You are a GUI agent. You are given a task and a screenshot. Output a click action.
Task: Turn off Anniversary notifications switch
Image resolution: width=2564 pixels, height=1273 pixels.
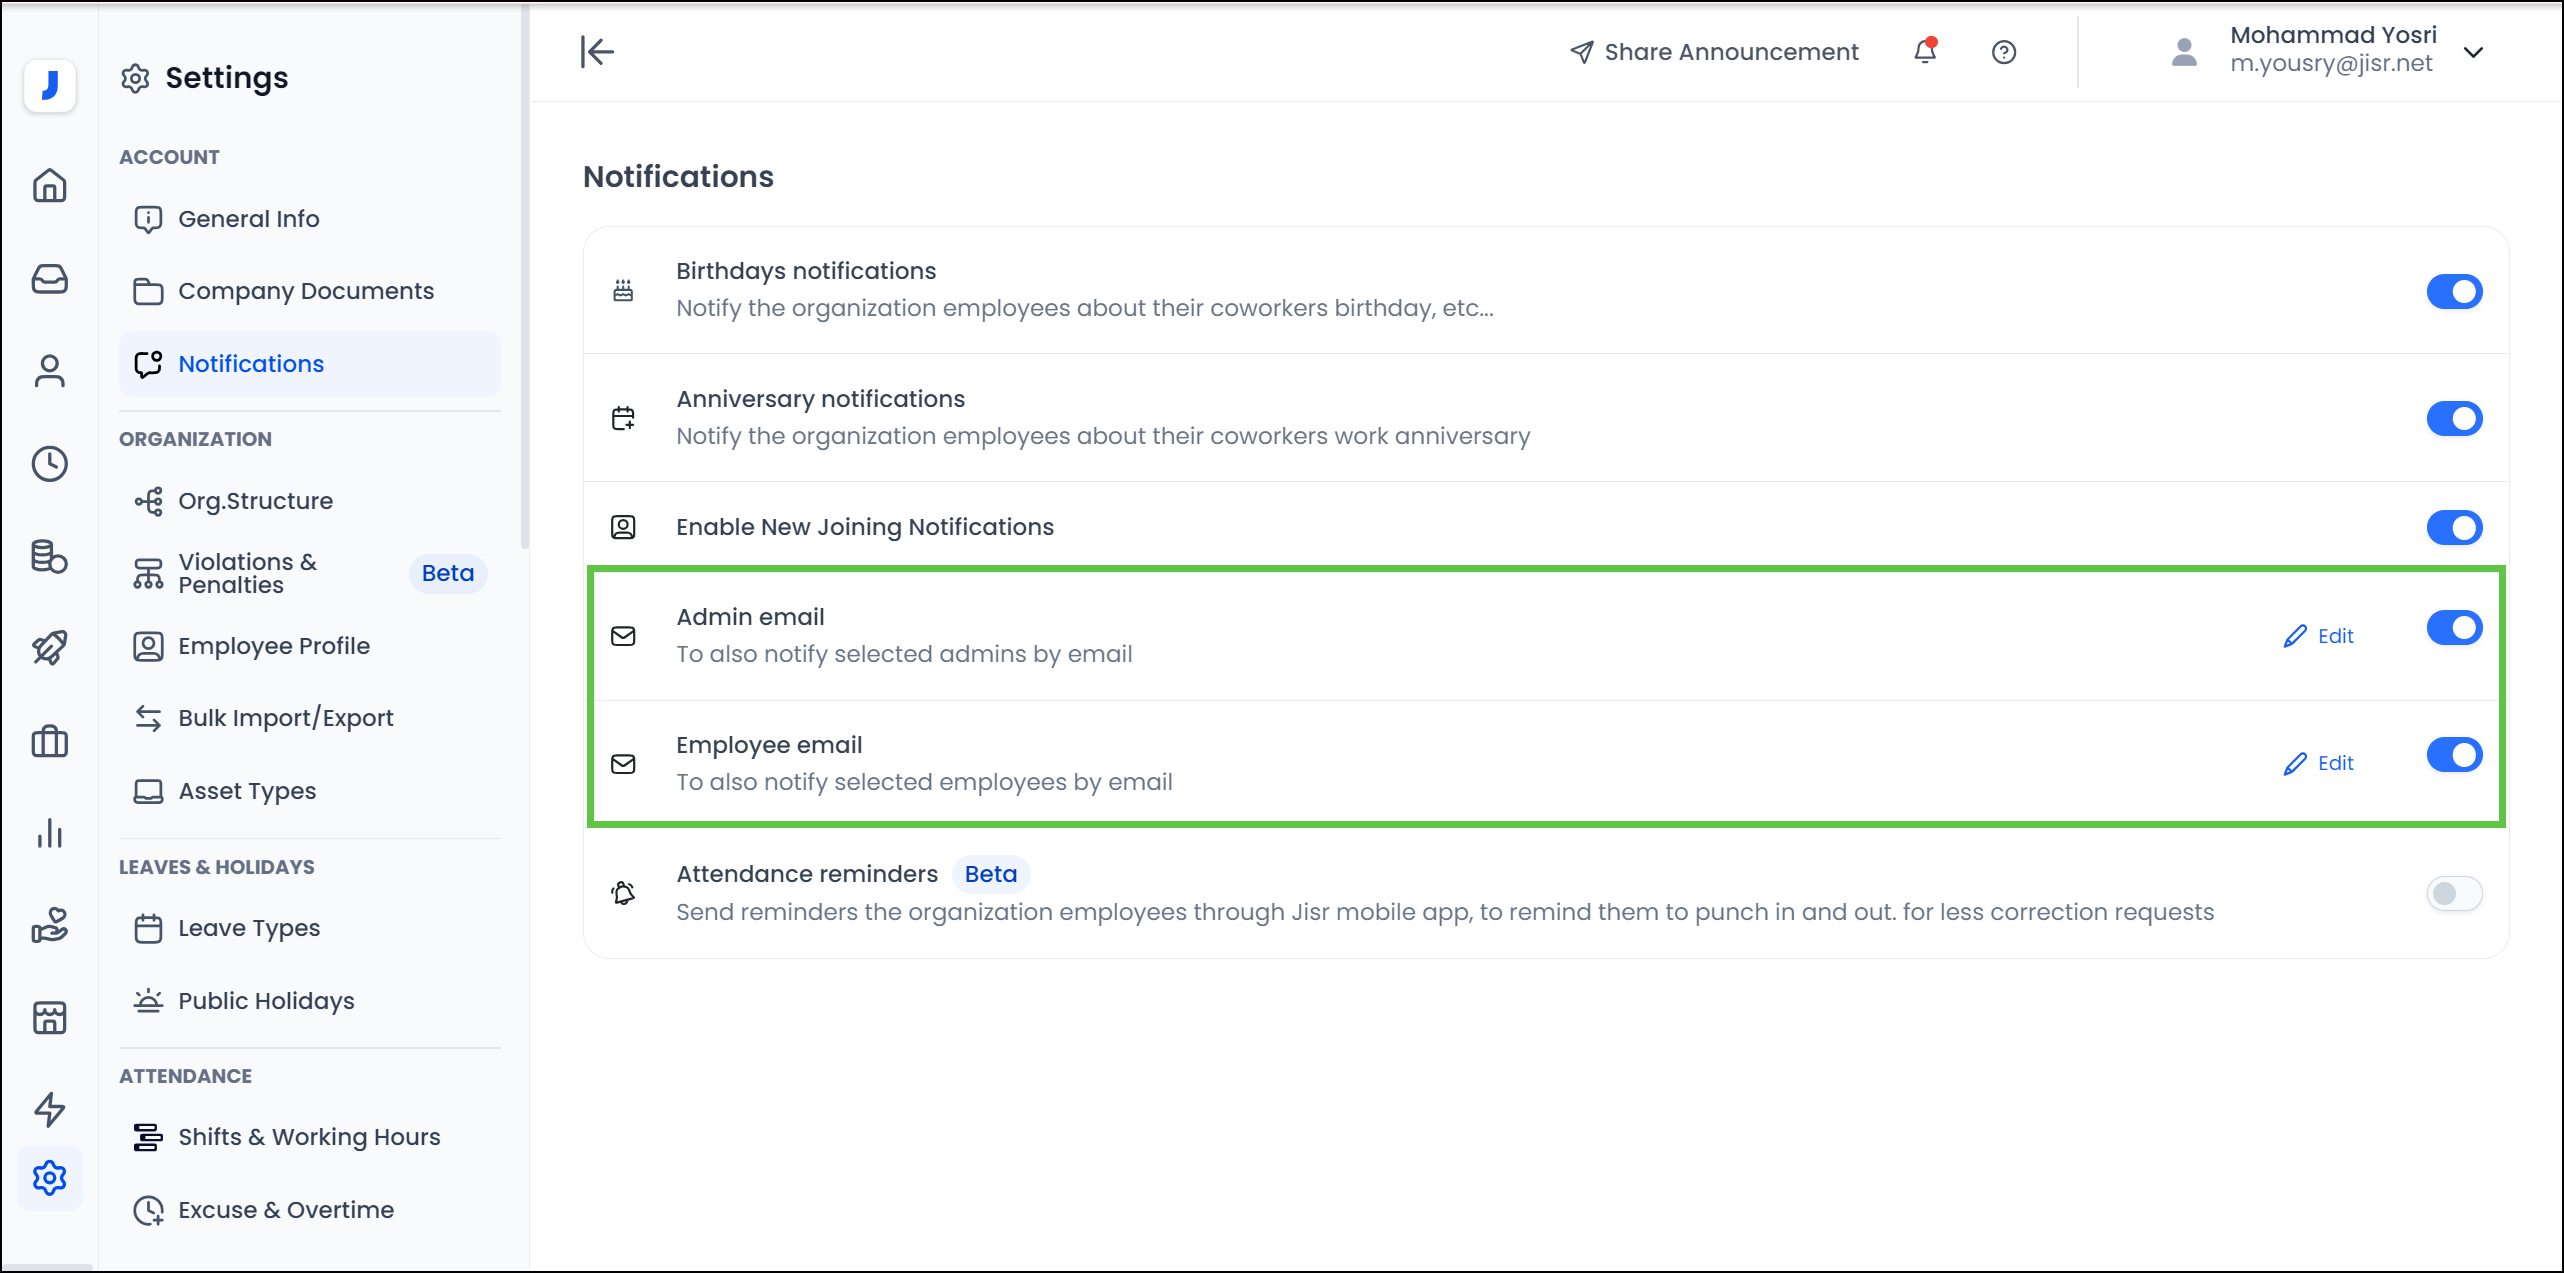point(2454,419)
